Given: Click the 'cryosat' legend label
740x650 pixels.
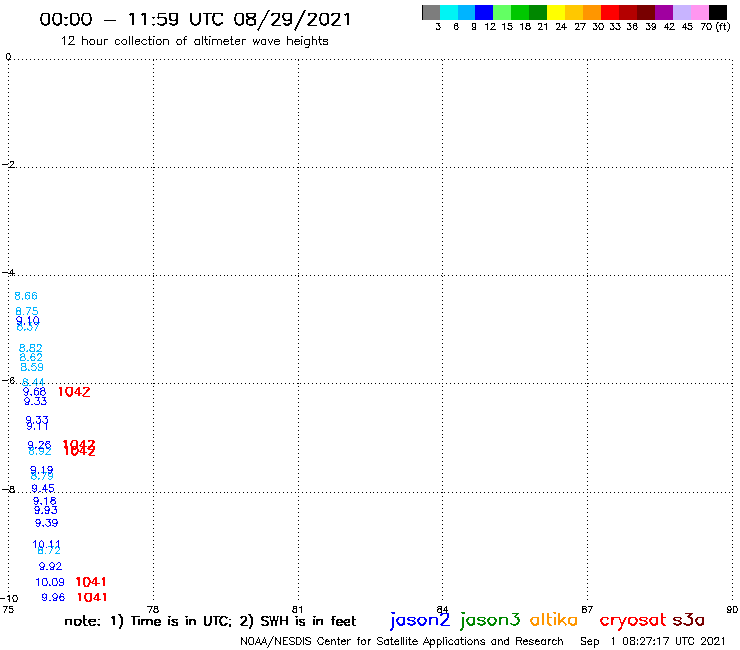Looking at the screenshot, I should tap(633, 621).
